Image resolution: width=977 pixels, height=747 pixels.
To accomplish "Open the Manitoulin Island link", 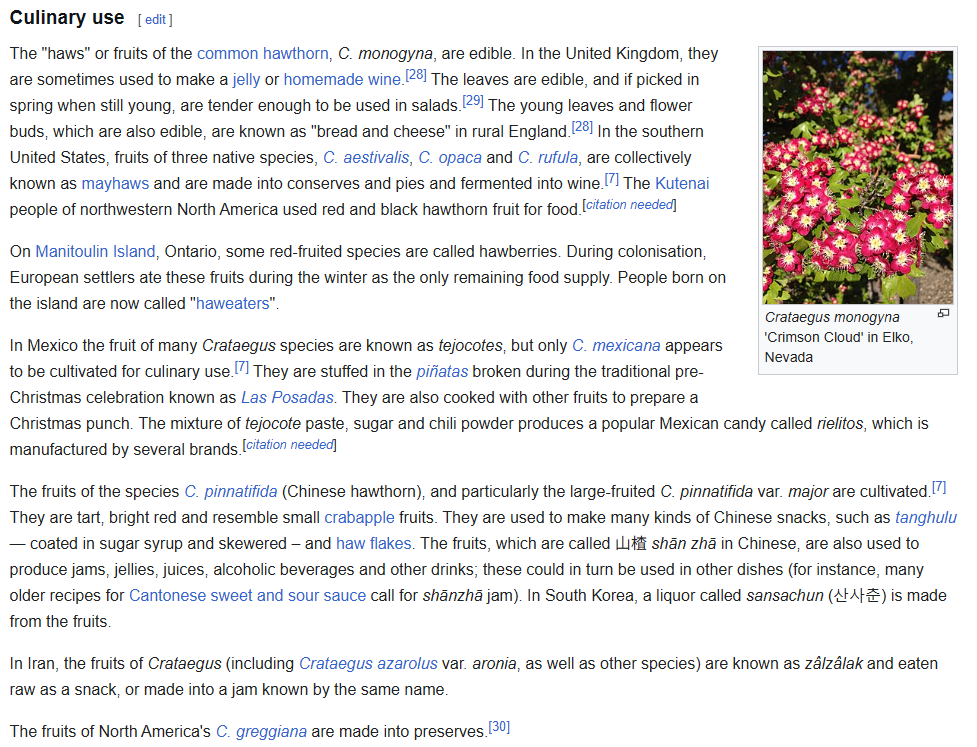I will coord(95,252).
